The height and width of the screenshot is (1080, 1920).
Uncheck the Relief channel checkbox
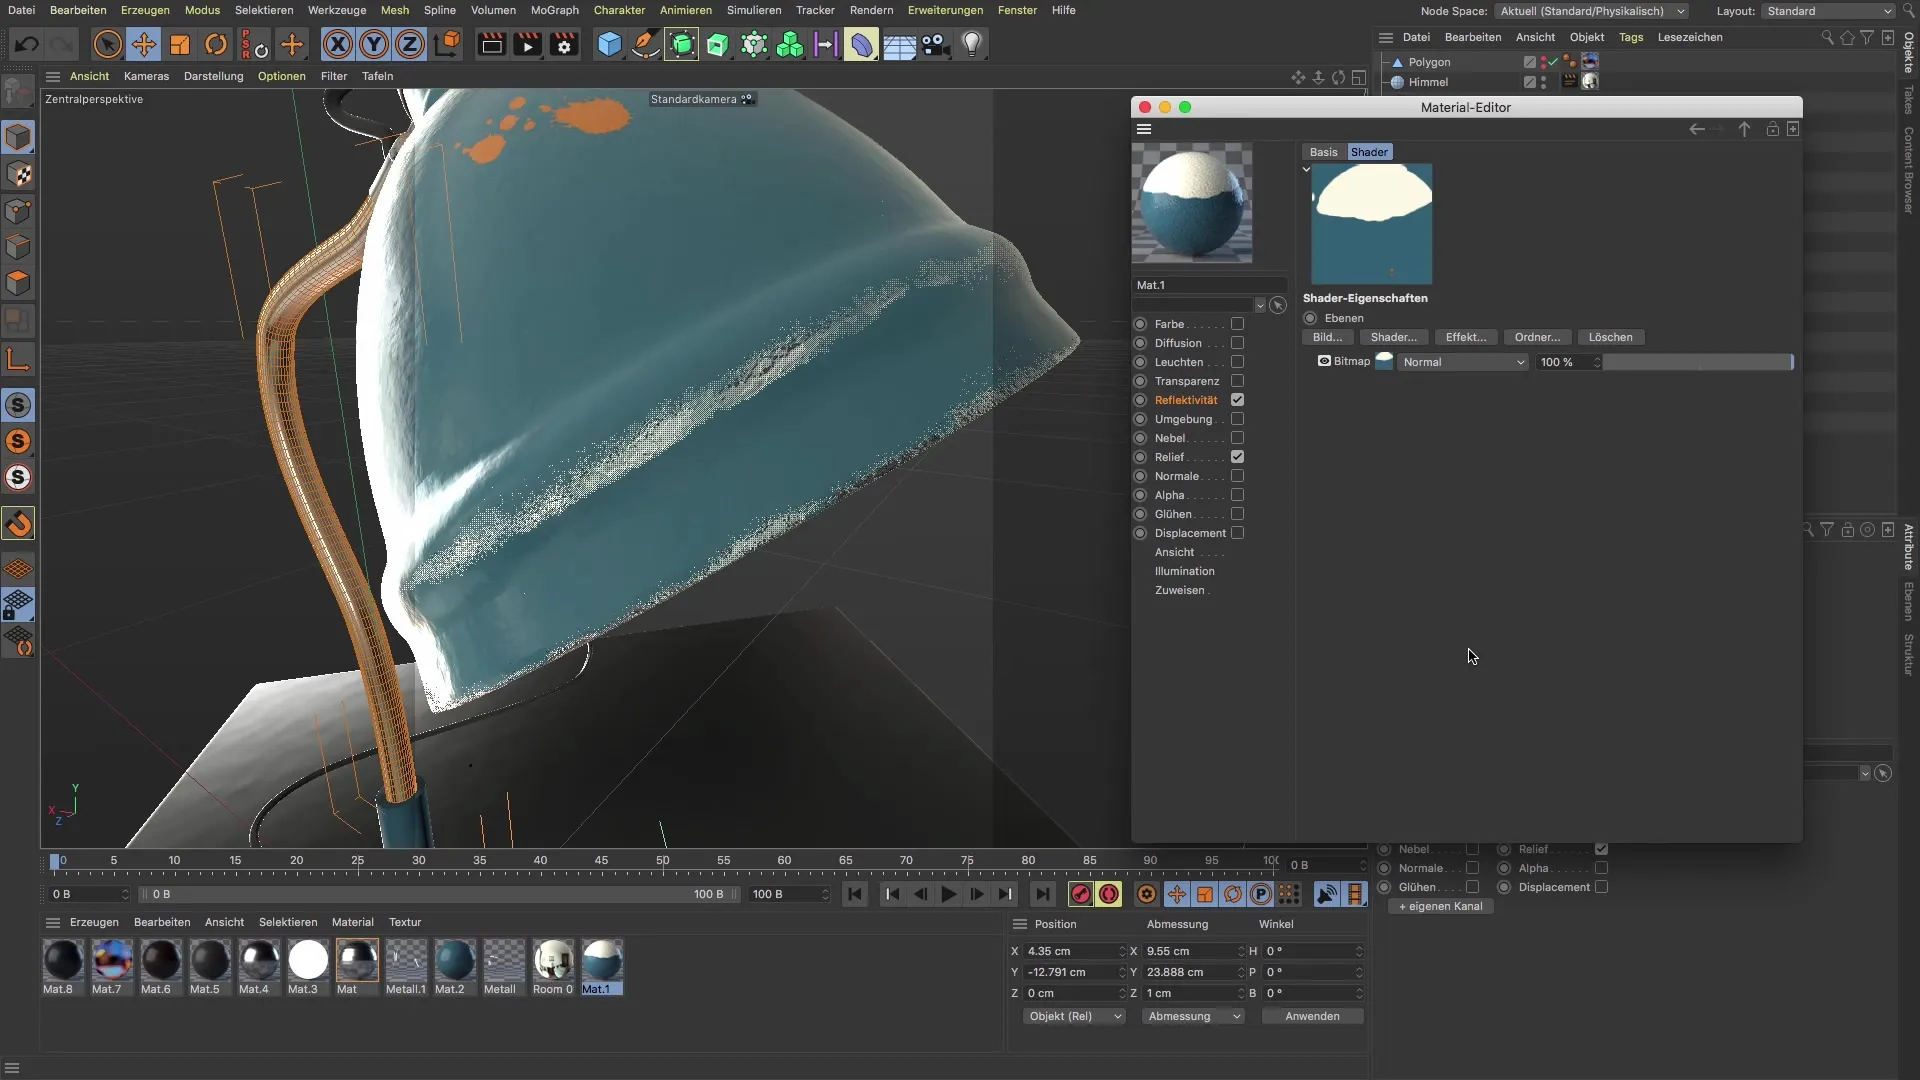pyautogui.click(x=1237, y=457)
